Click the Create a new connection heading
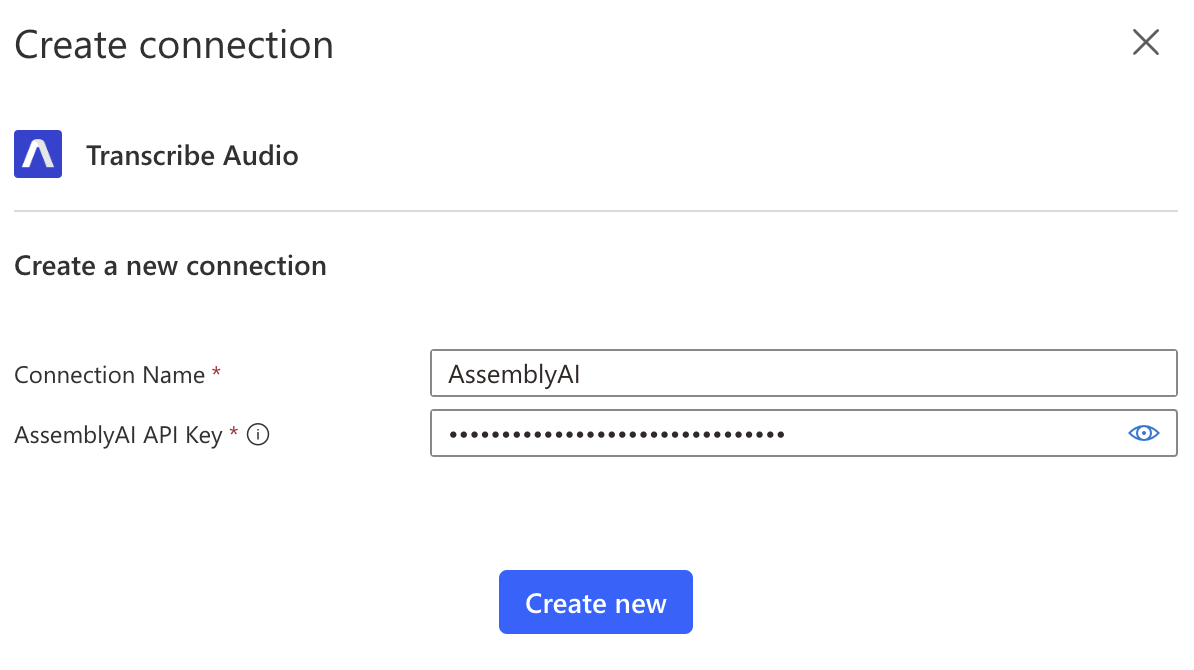The image size is (1194, 670). click(x=170, y=266)
